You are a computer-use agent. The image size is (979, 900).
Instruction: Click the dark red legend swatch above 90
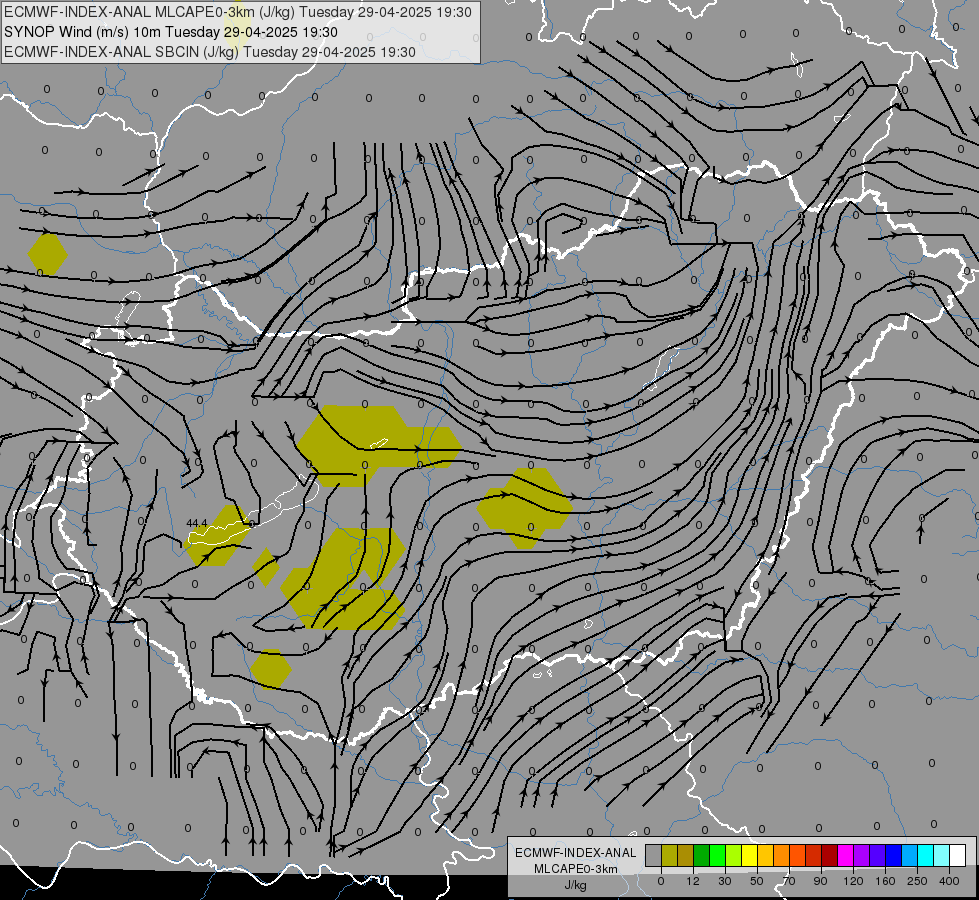(829, 855)
